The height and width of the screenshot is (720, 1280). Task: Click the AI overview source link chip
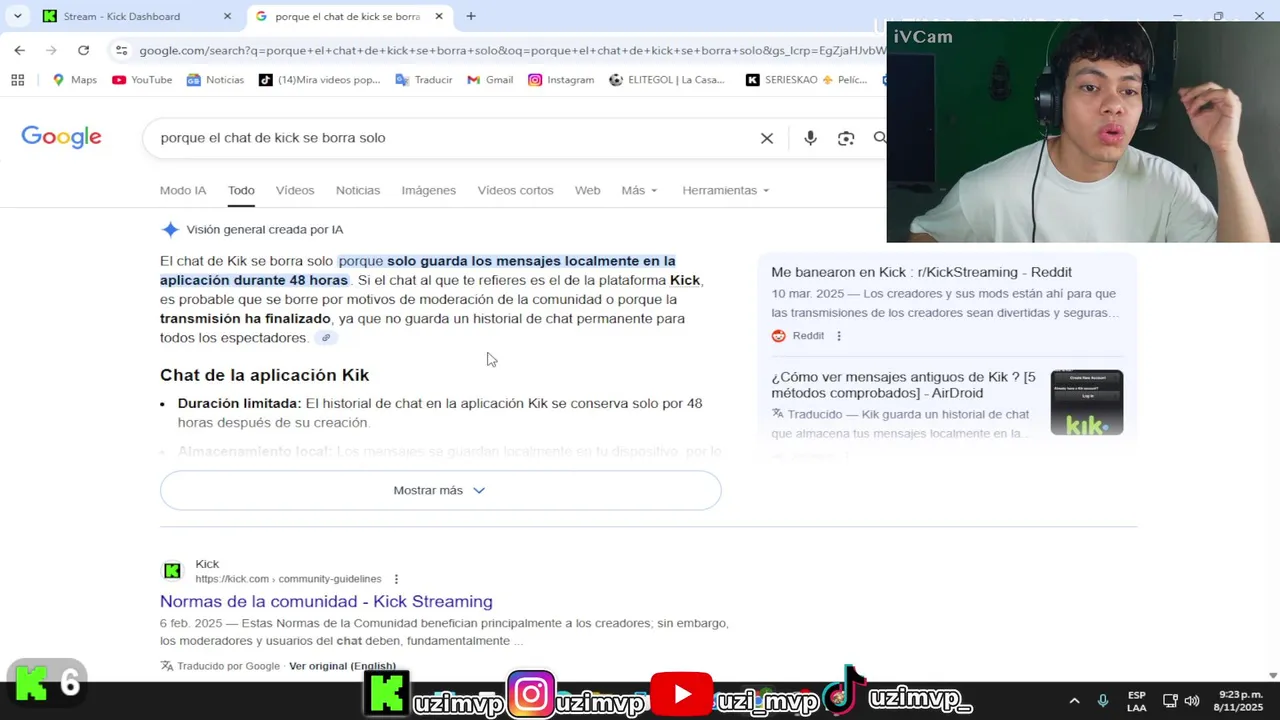(x=326, y=338)
